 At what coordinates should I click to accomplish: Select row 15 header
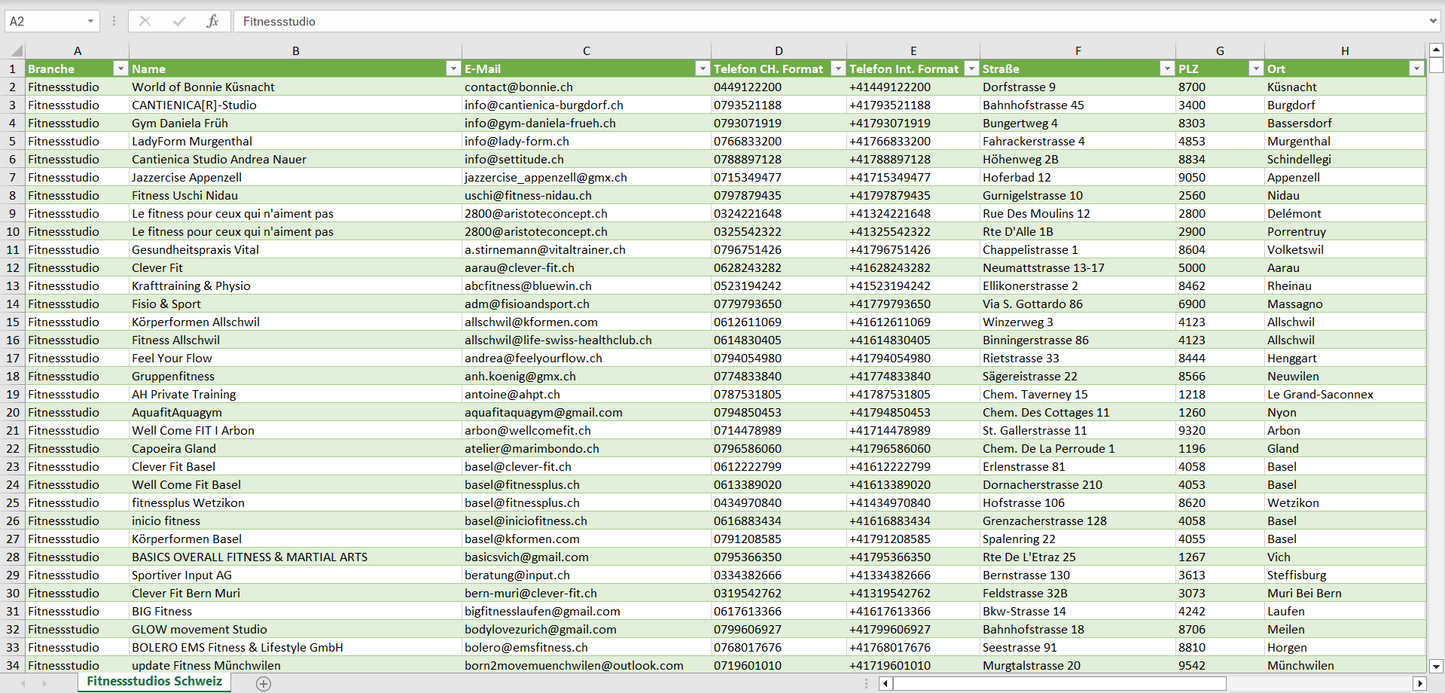(x=12, y=322)
